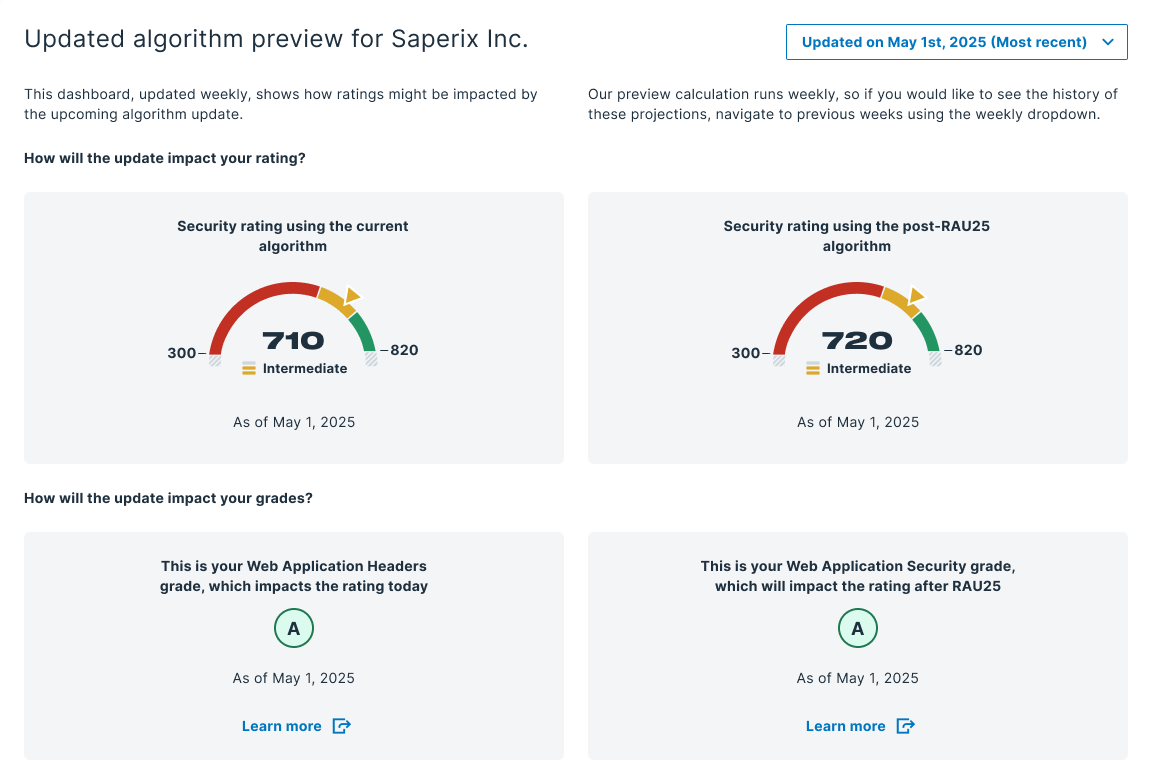
Task: Select the circled A Web Application Security grade badge
Action: (x=857, y=628)
